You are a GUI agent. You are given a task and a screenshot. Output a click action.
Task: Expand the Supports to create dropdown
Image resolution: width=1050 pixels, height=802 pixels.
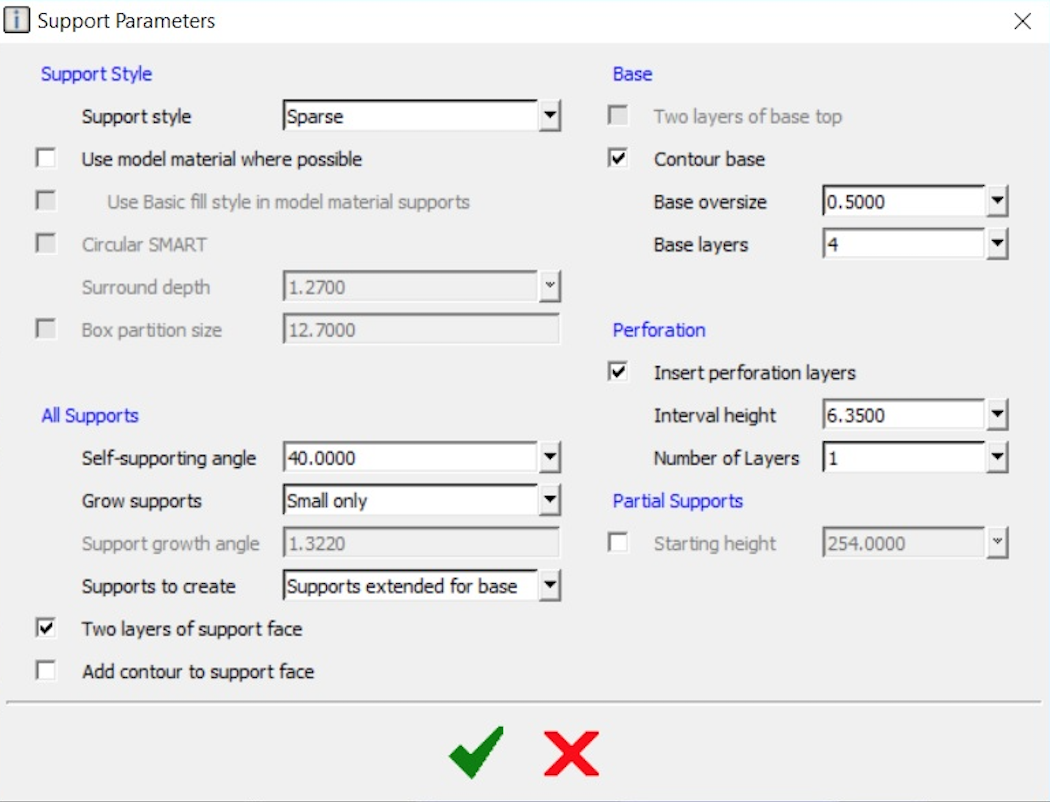click(x=550, y=587)
